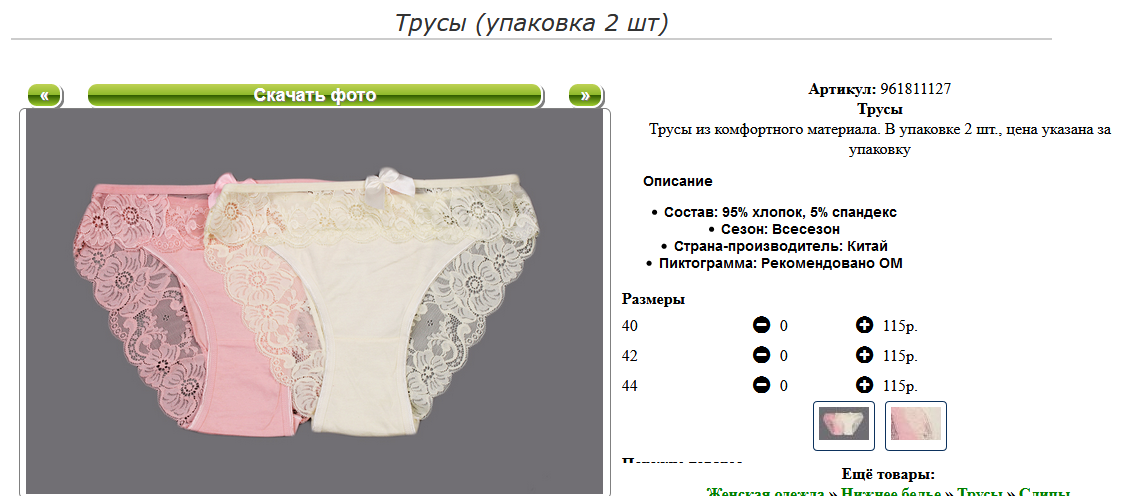1136x496 pixels.
Task: Click minus icon for size 42
Action: point(761,356)
